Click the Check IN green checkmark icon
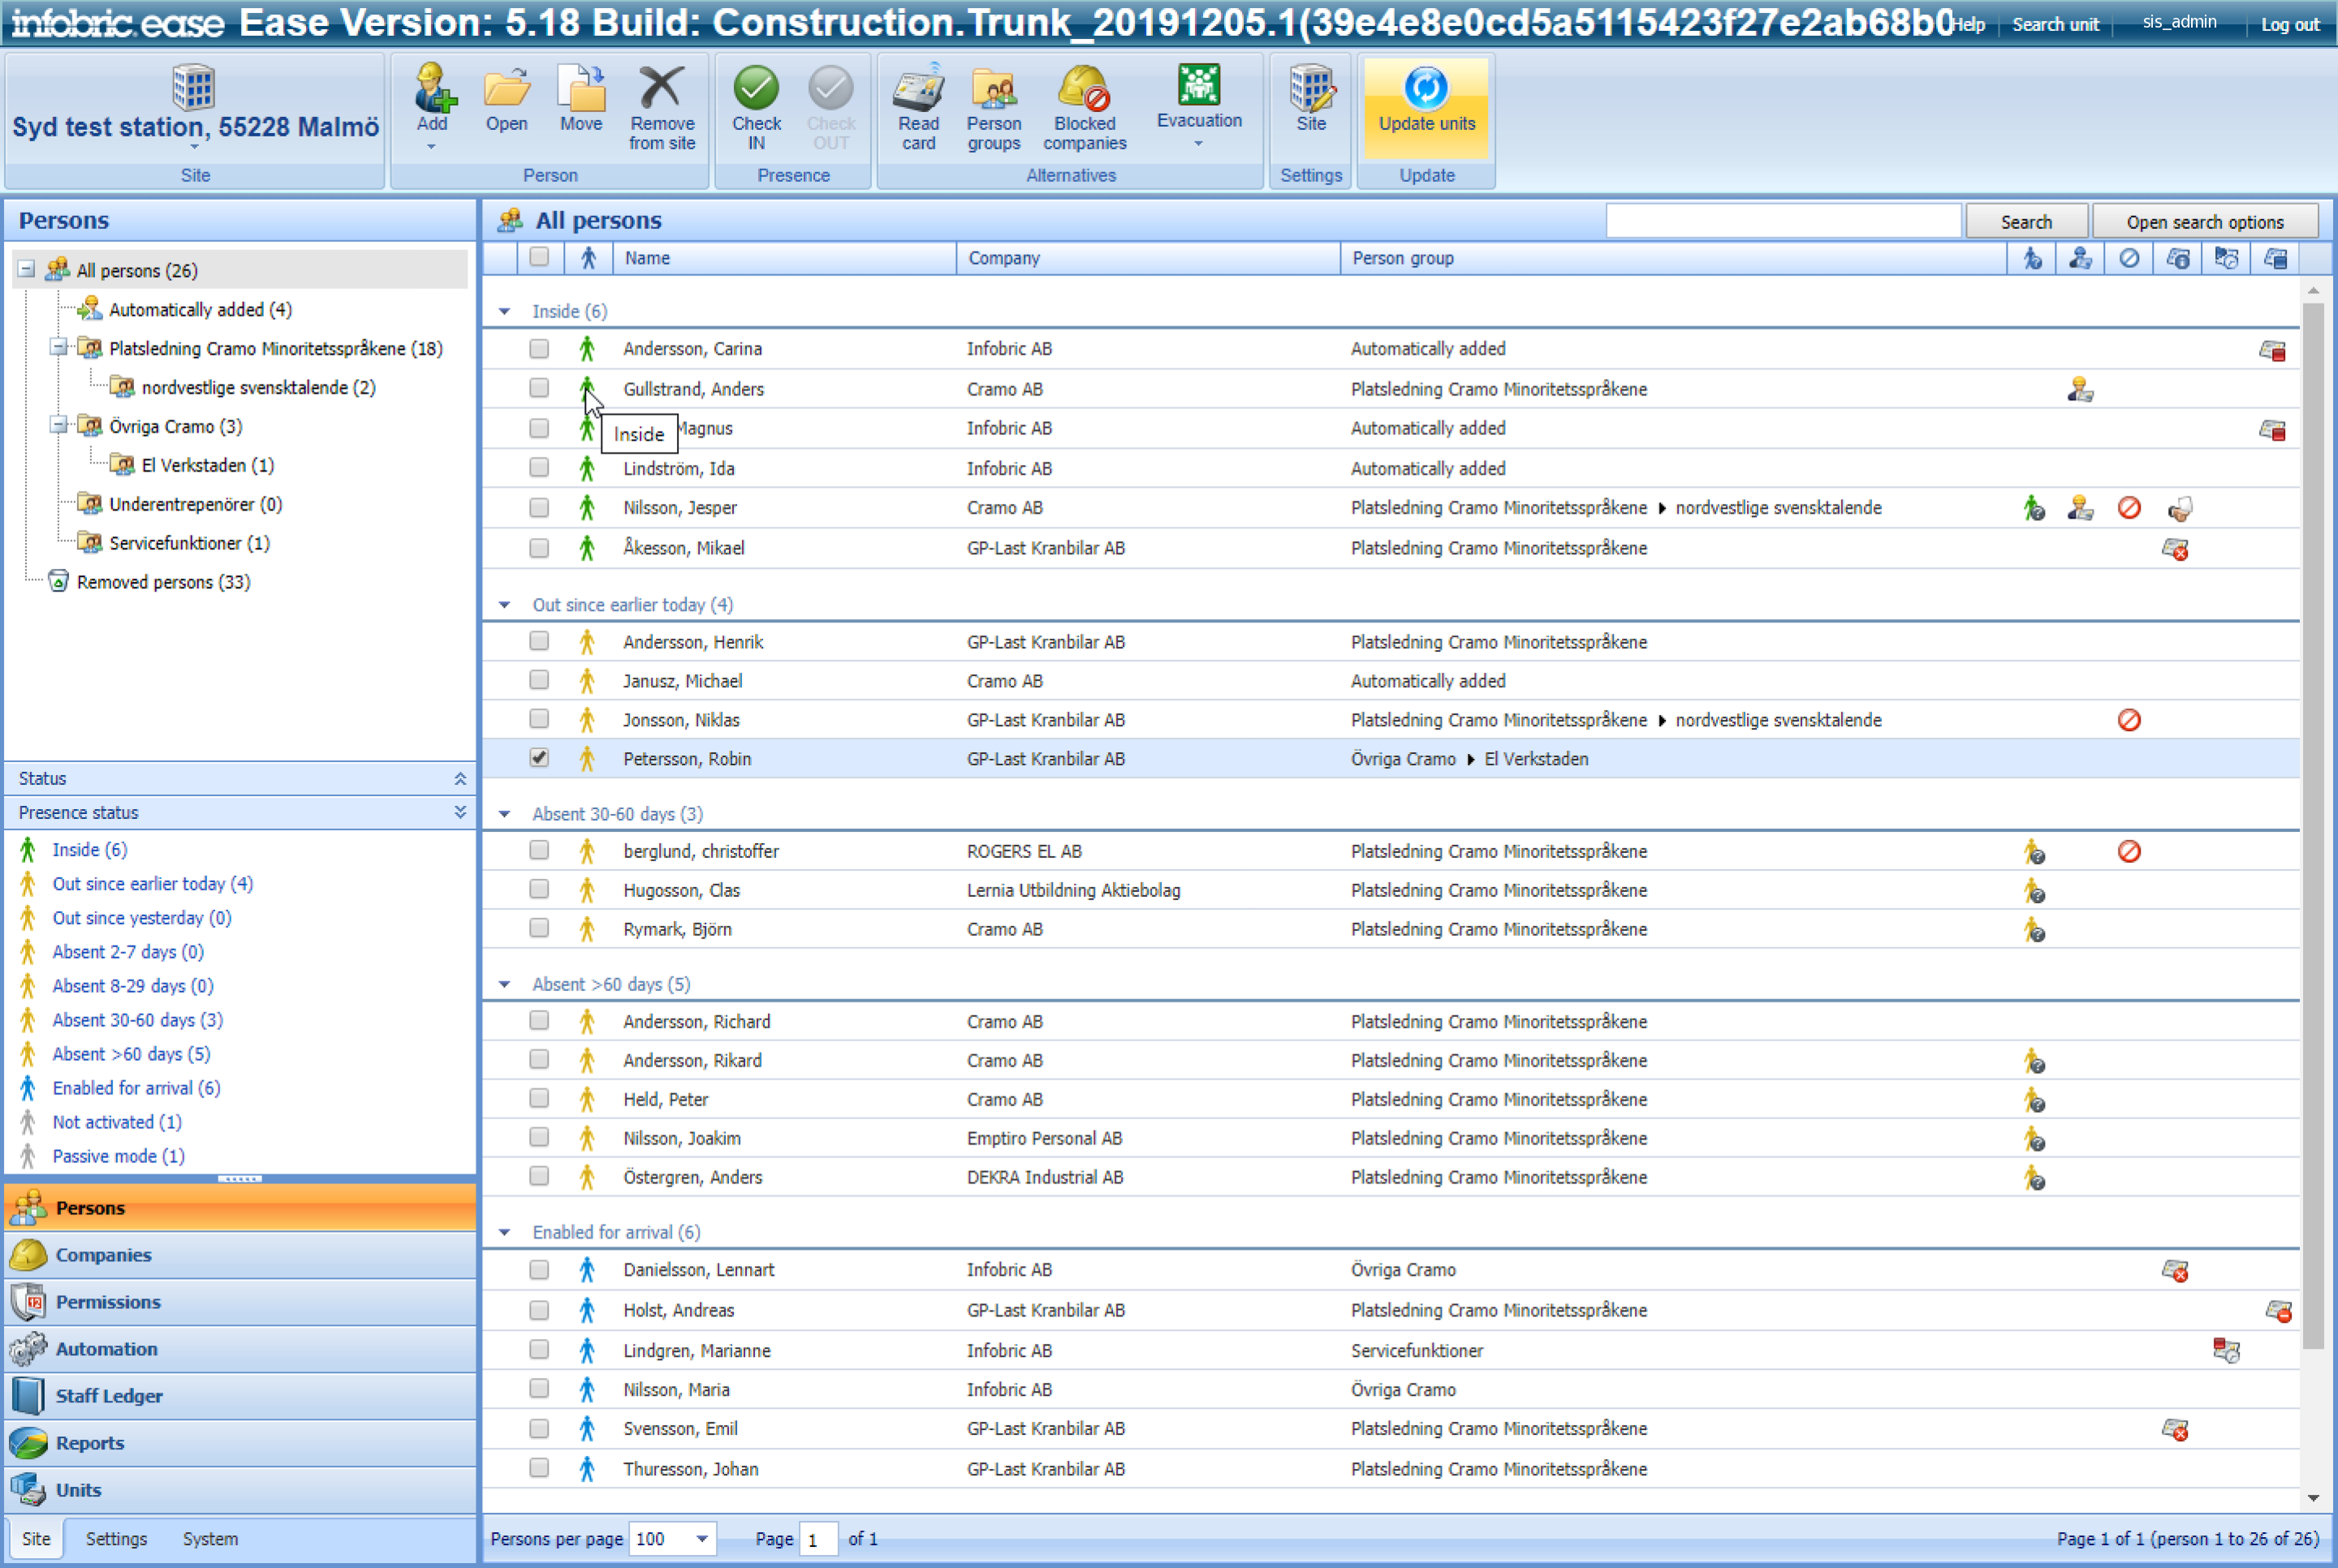The width and height of the screenshot is (2338, 1568). point(756,88)
